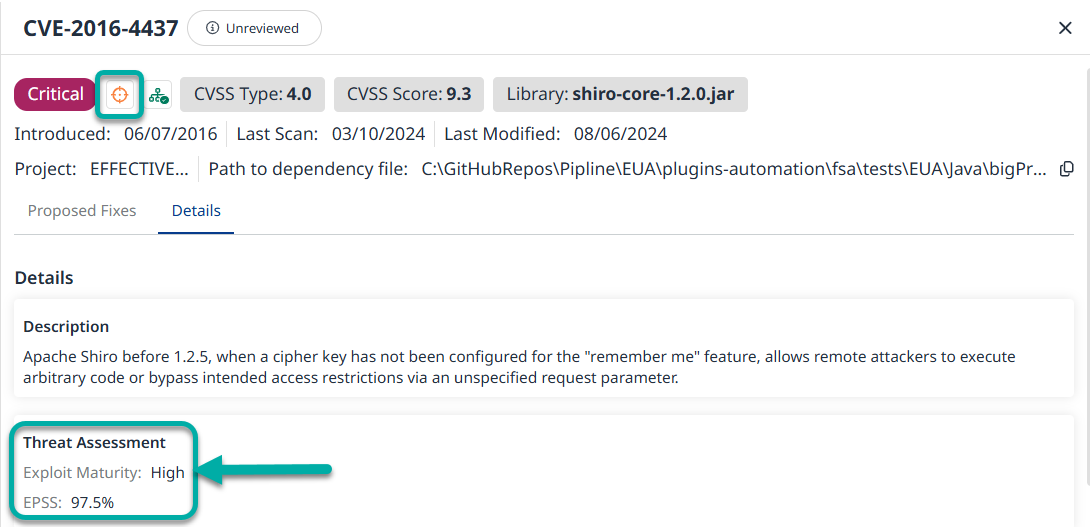This screenshot has height=527, width=1090.
Task: Click the Critical severity badge
Action: [x=56, y=95]
